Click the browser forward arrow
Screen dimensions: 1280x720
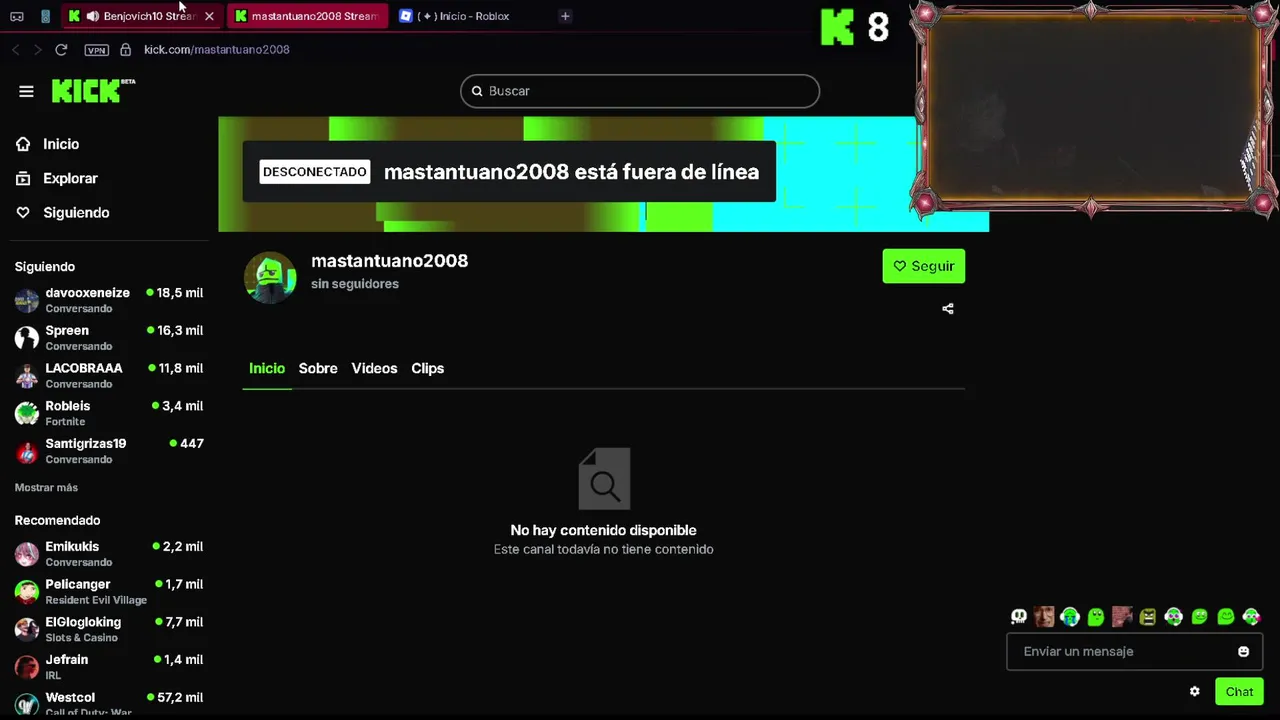tap(38, 49)
